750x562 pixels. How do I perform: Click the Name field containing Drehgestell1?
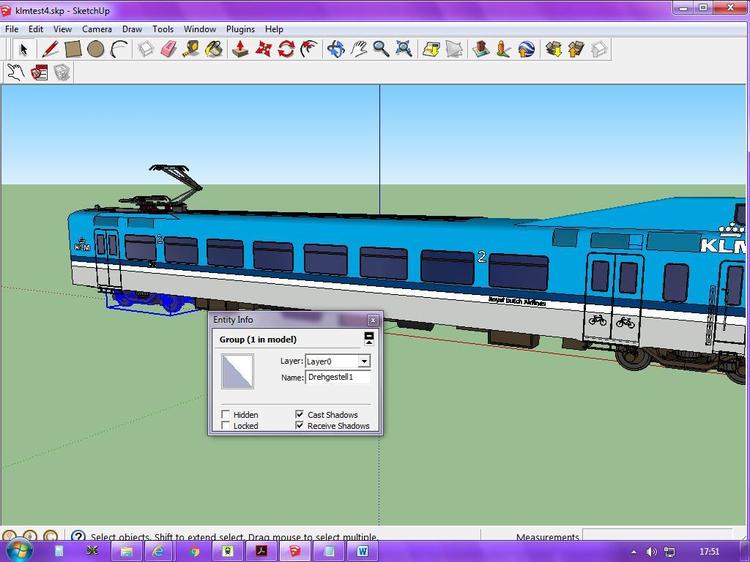click(338, 377)
